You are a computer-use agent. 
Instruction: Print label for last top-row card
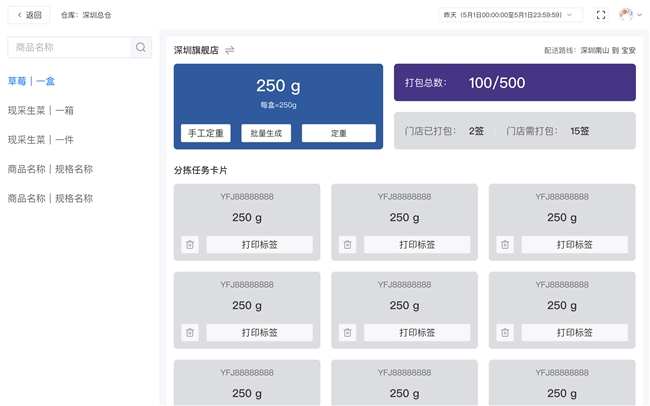575,245
